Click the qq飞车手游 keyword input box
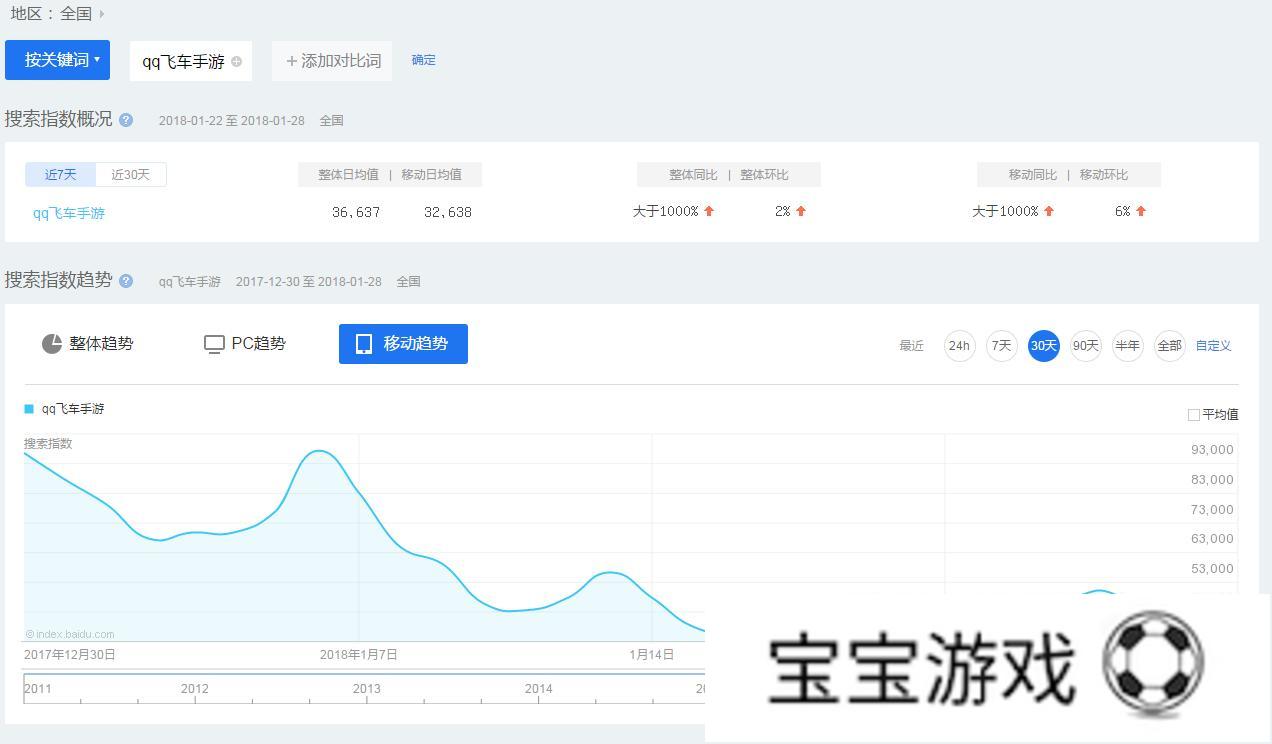Viewport: 1272px width, 744px height. click(190, 61)
